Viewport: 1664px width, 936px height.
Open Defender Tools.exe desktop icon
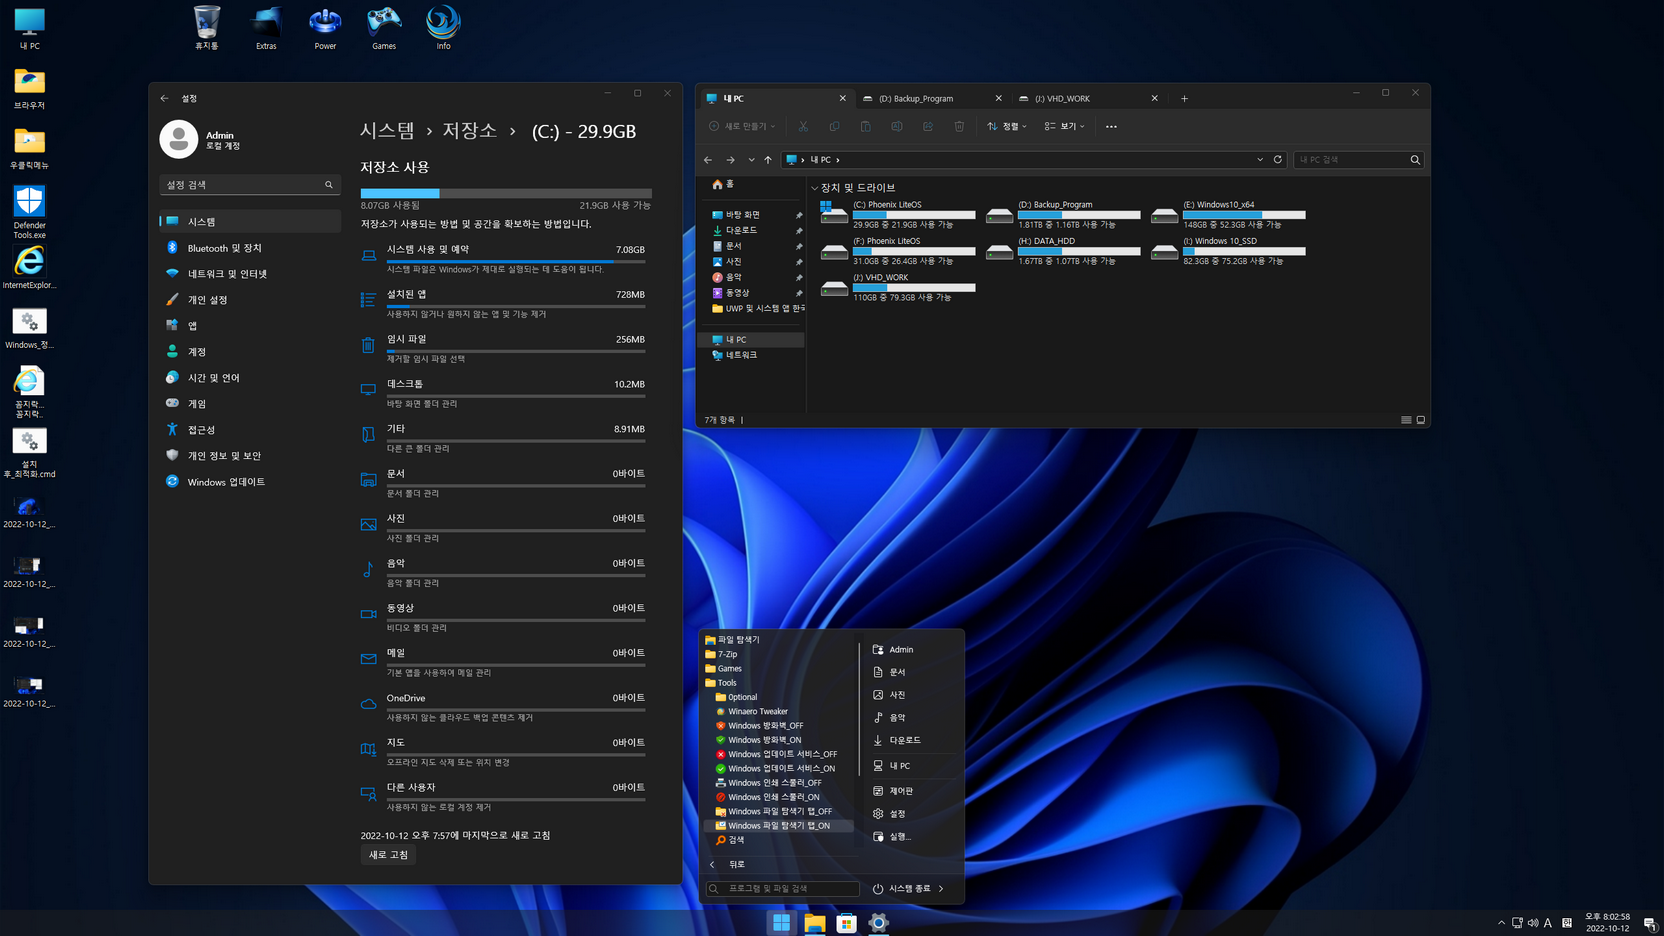pos(29,211)
